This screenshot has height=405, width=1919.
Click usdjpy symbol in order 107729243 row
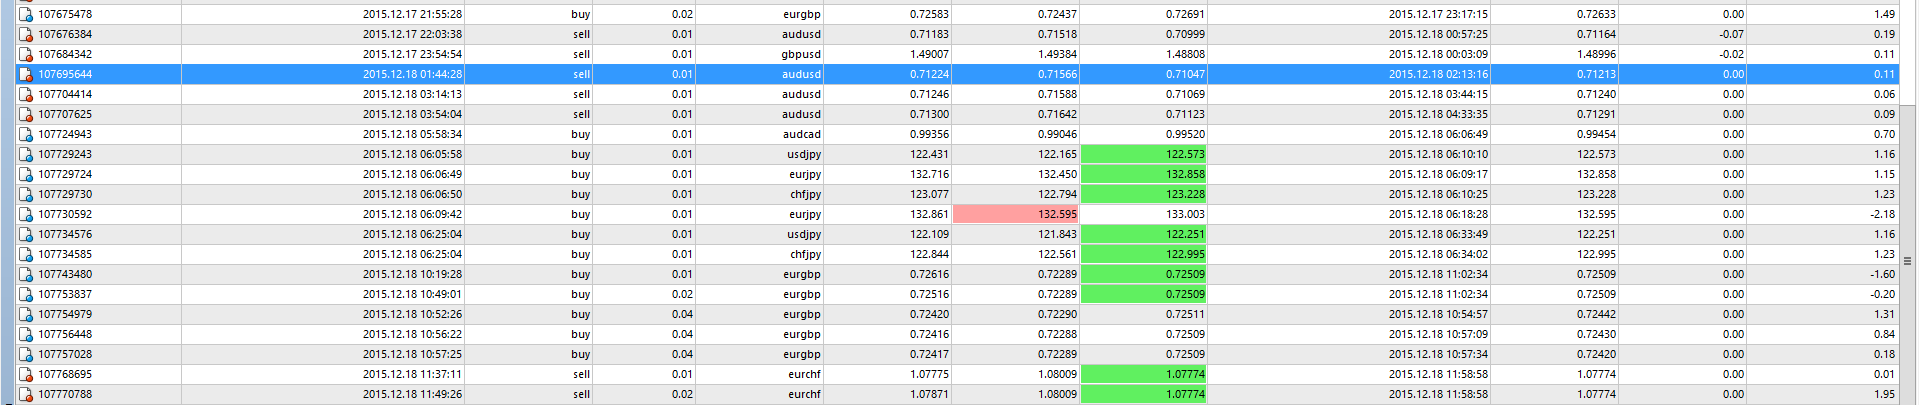(x=804, y=154)
